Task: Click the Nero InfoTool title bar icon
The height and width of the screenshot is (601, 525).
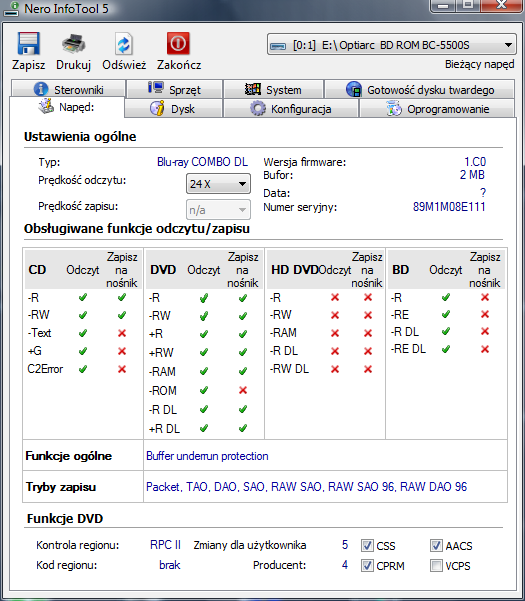Action: (x=11, y=8)
